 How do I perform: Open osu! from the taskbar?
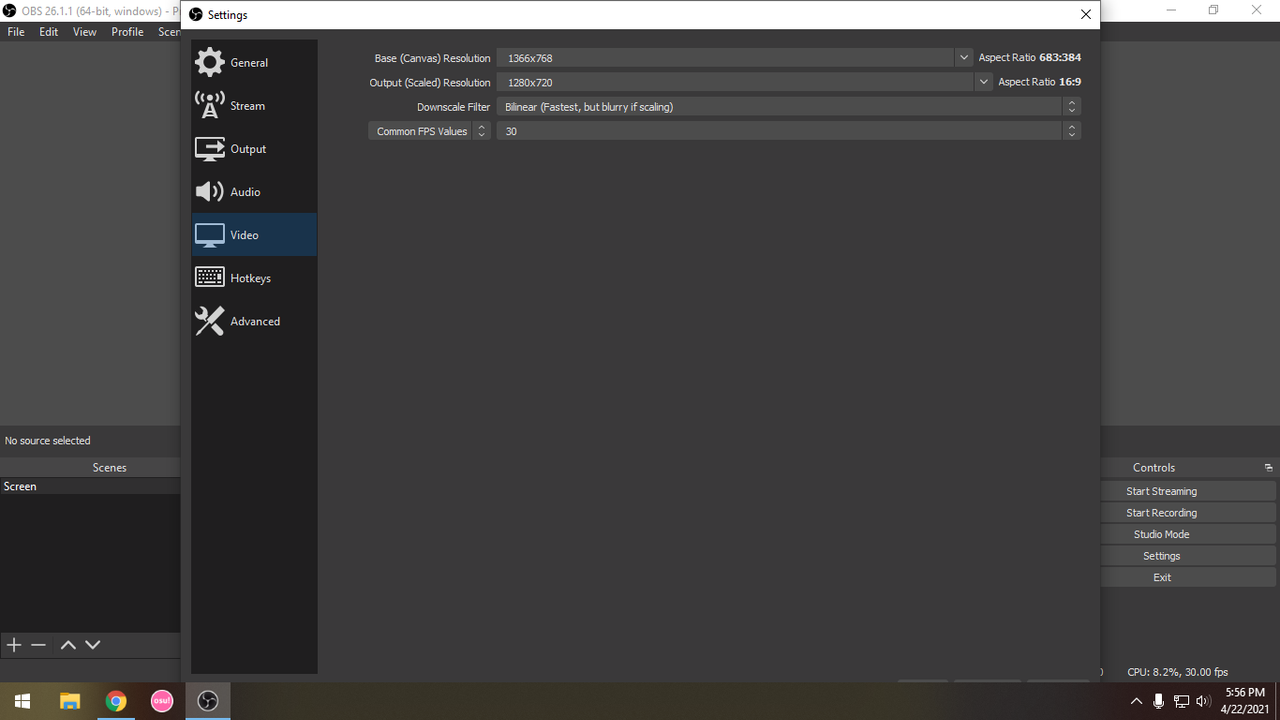pyautogui.click(x=162, y=701)
